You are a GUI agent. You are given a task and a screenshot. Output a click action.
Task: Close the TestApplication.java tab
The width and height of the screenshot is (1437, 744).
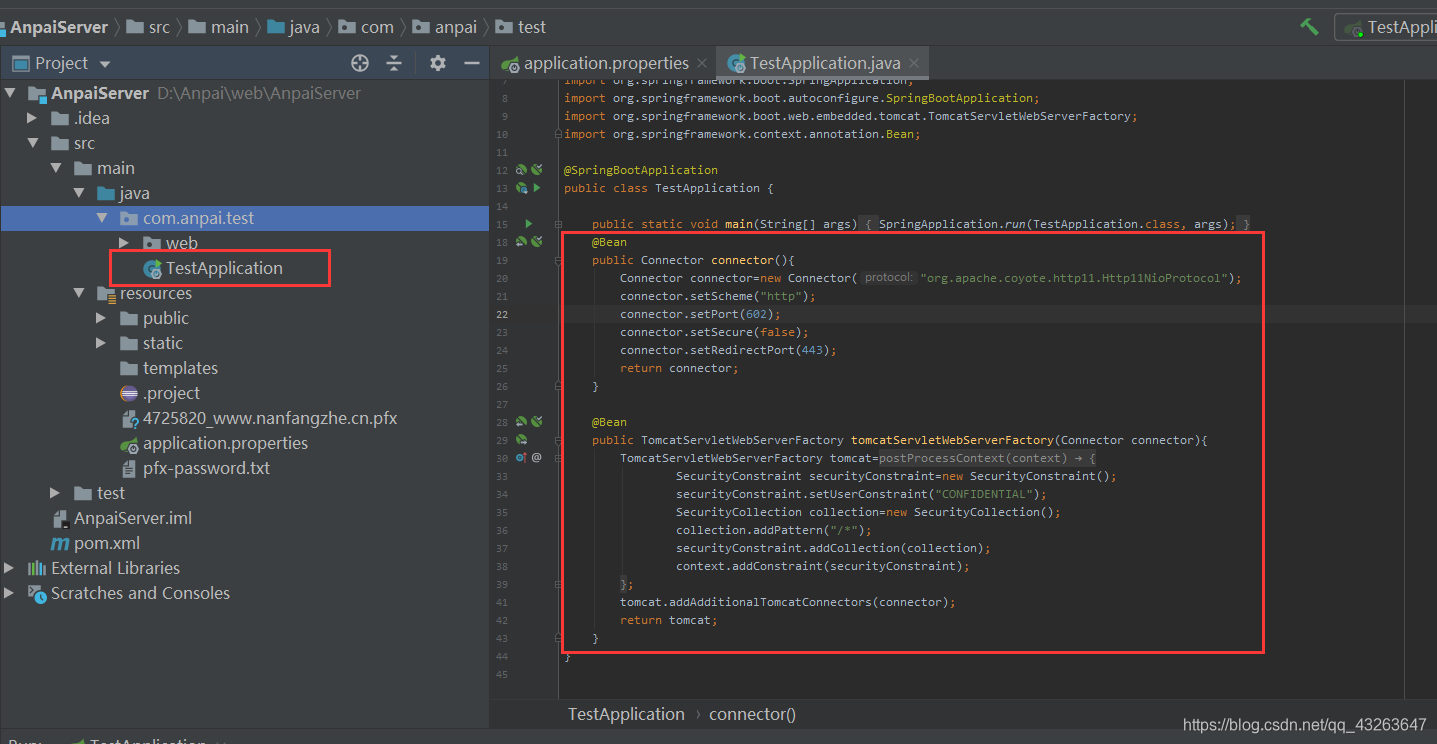914,64
